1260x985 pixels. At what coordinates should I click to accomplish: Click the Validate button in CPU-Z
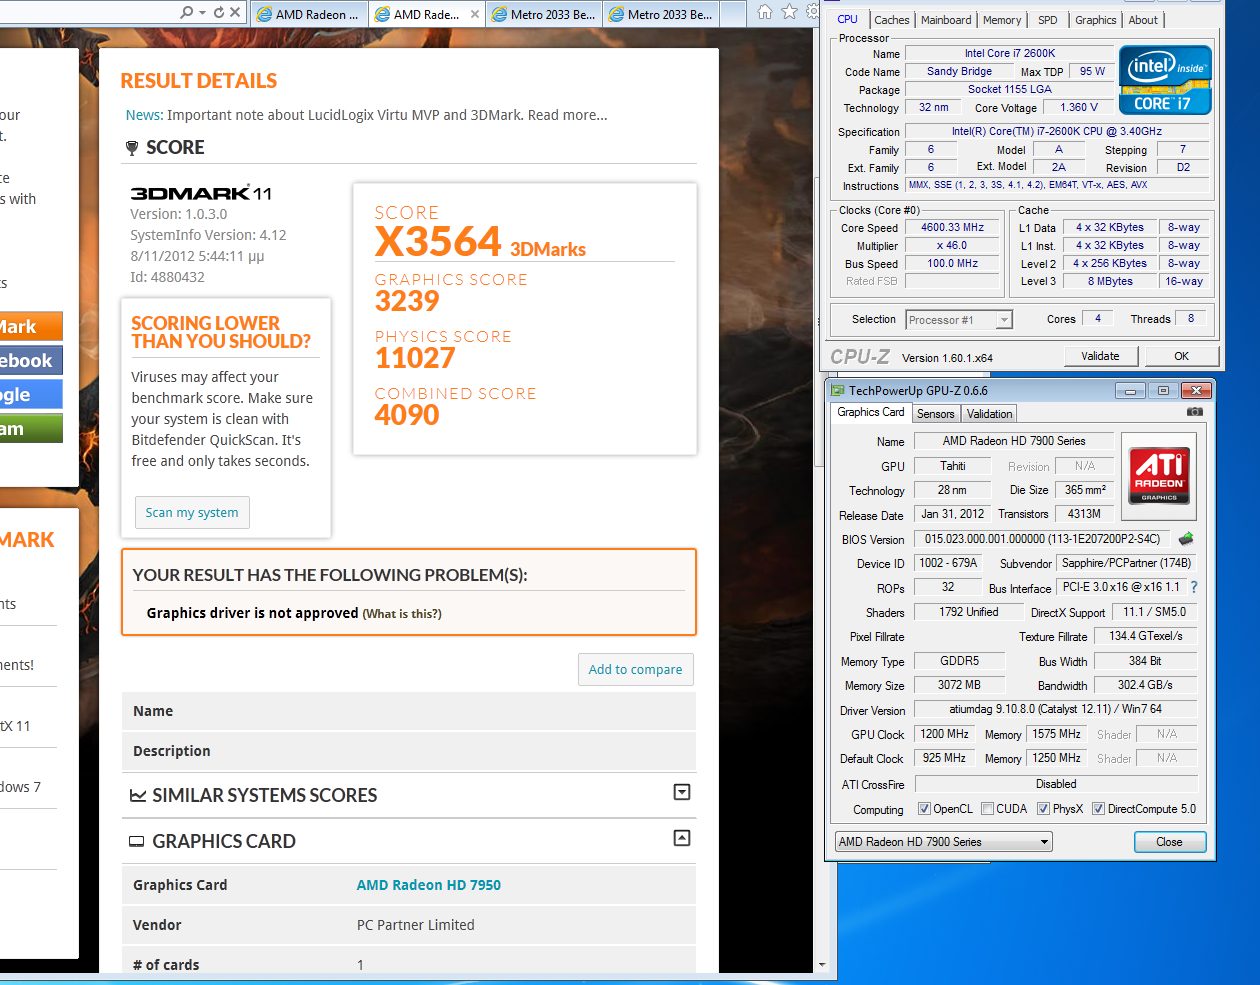click(x=1100, y=356)
